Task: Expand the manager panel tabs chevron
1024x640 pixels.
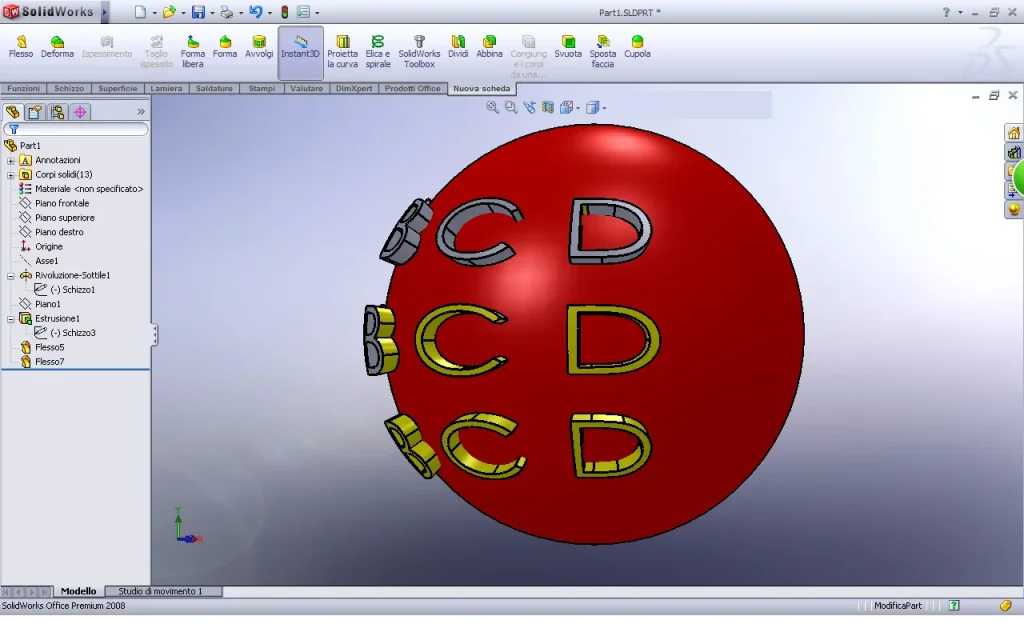Action: (140, 112)
